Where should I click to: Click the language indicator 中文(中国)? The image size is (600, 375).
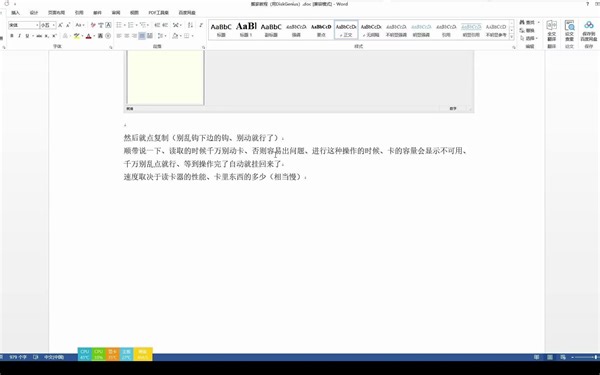(x=54, y=357)
